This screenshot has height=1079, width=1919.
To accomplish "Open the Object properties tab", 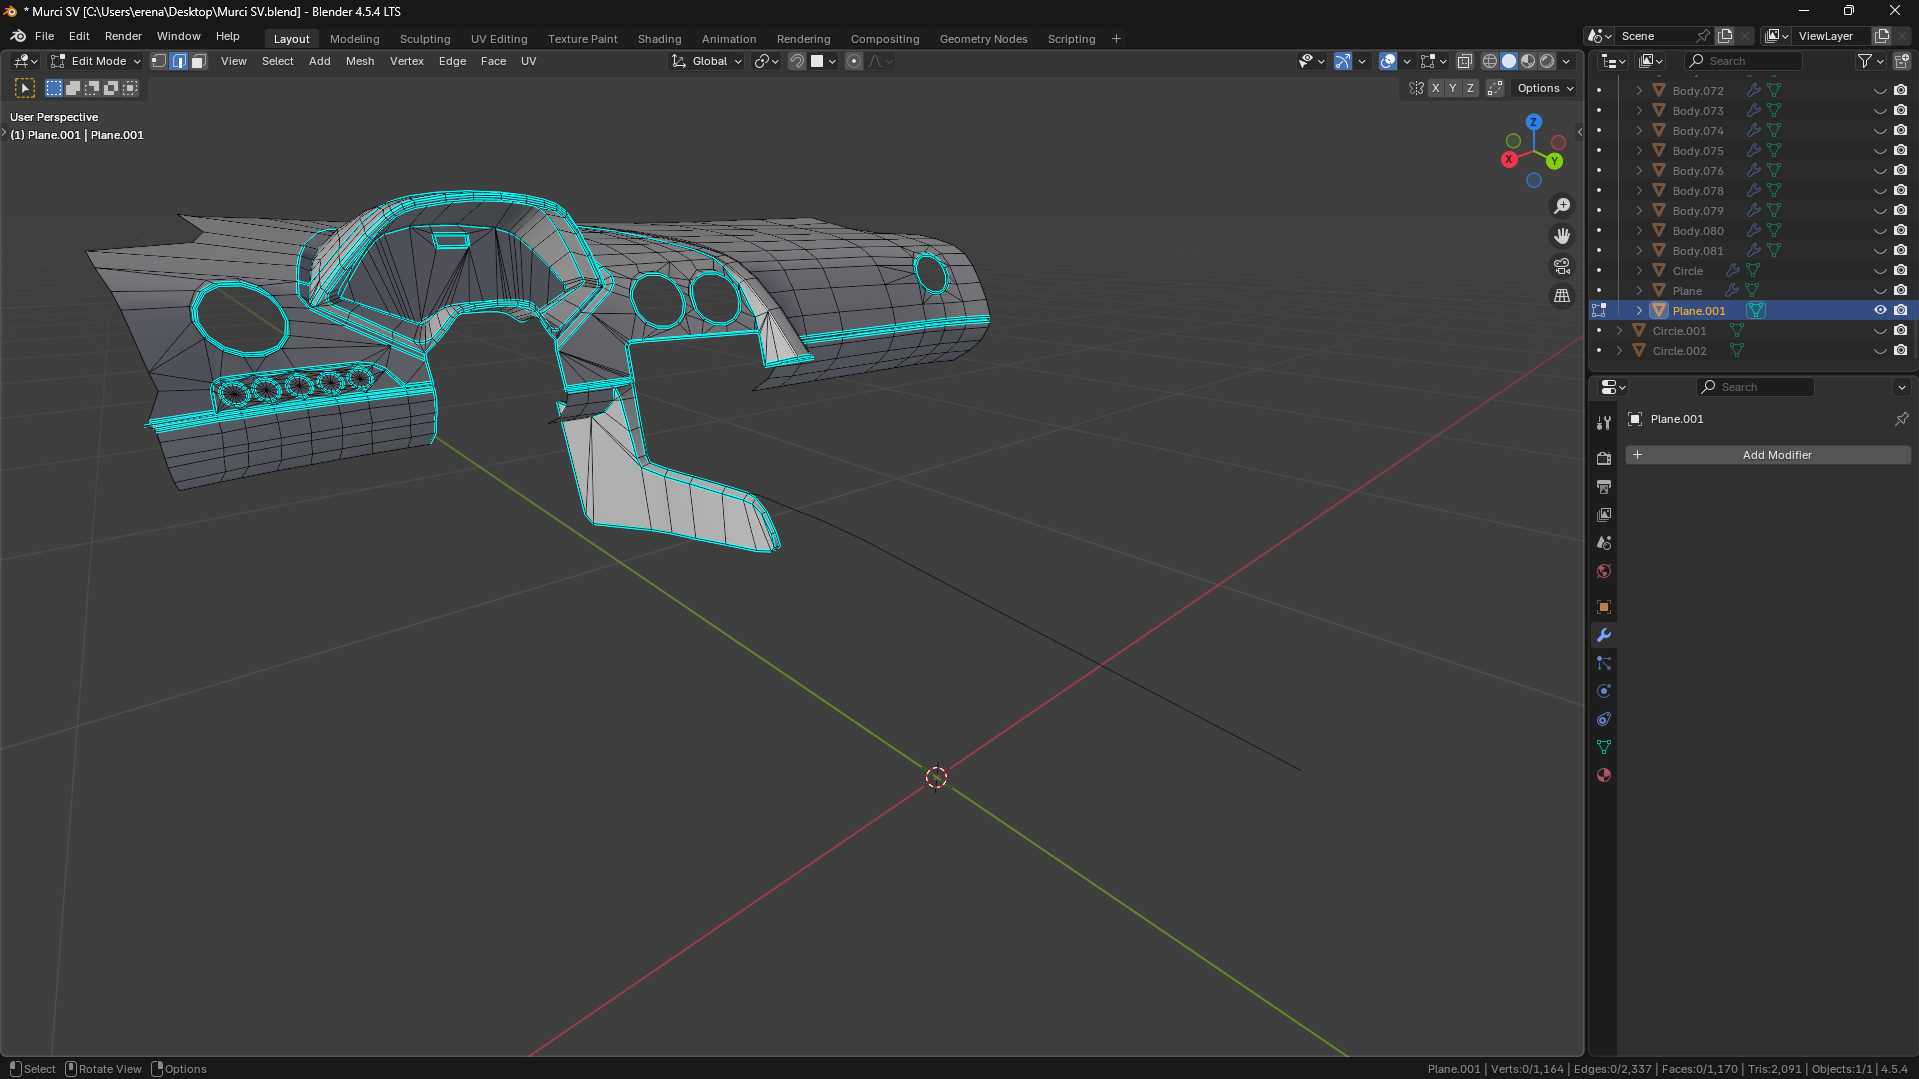I will click(1604, 607).
